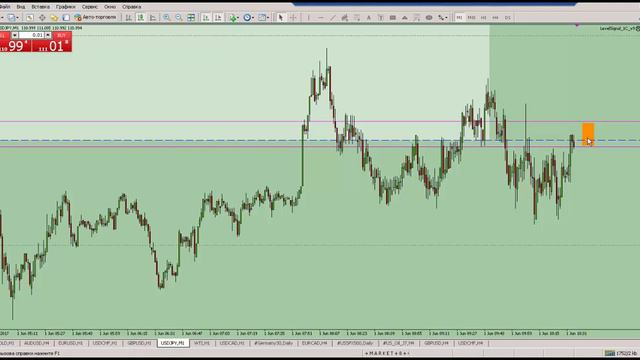Open the Вид menu
Screen dimensions: 640x360
(x=21, y=7)
